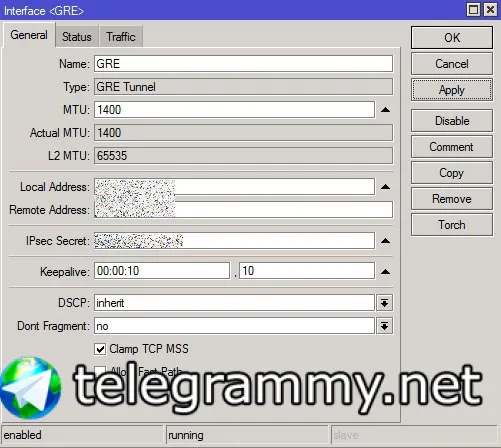Switch to the Status tab
Viewport: 501px width, 448px height.
(x=77, y=36)
